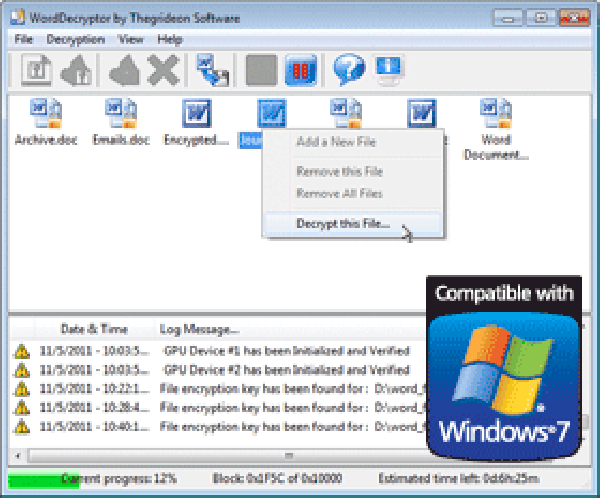Open the View menu
This screenshot has height=498, width=600.
131,39
